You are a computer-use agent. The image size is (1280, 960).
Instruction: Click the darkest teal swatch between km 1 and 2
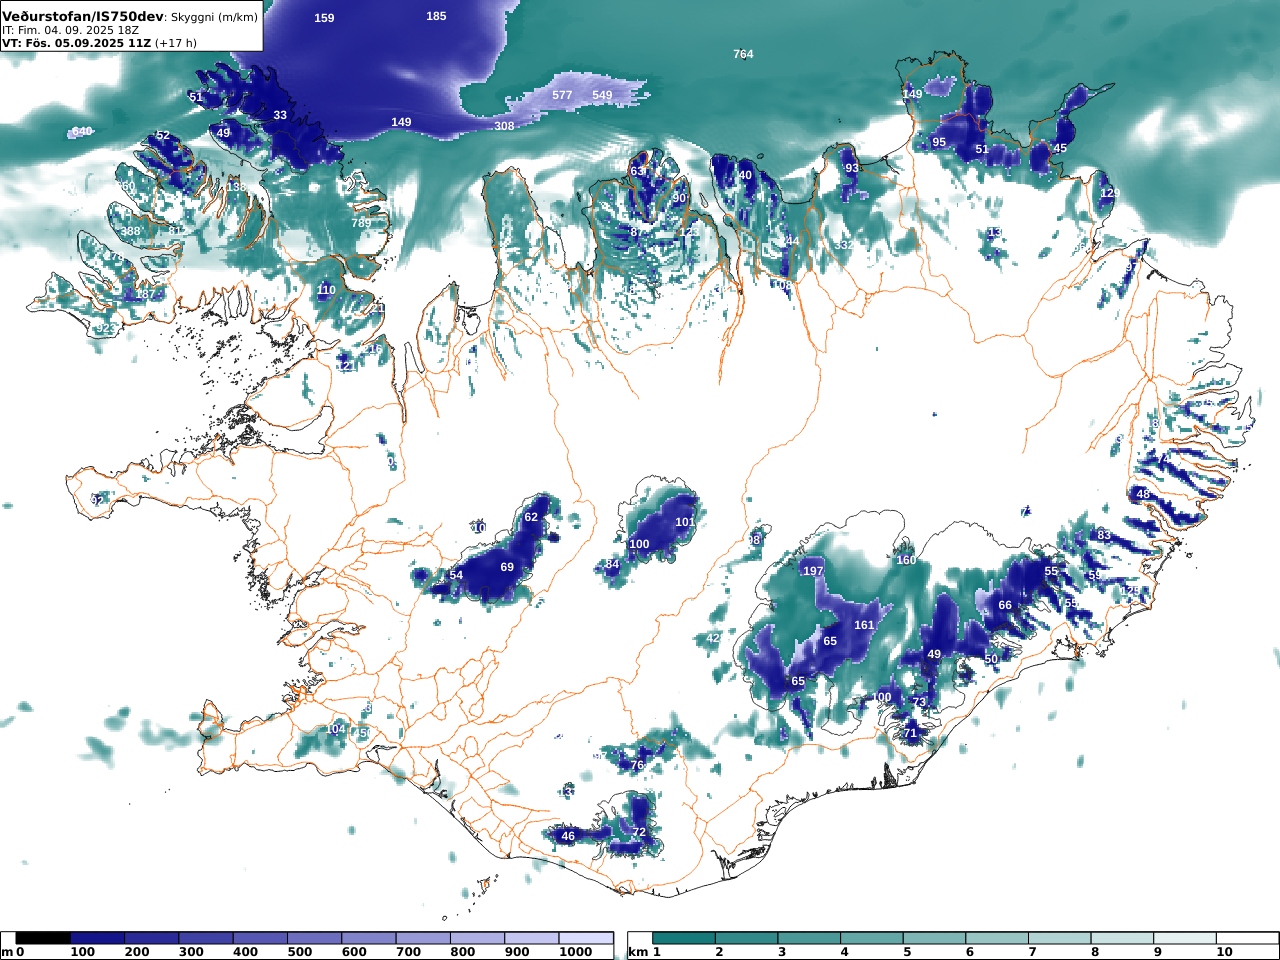[x=684, y=938]
